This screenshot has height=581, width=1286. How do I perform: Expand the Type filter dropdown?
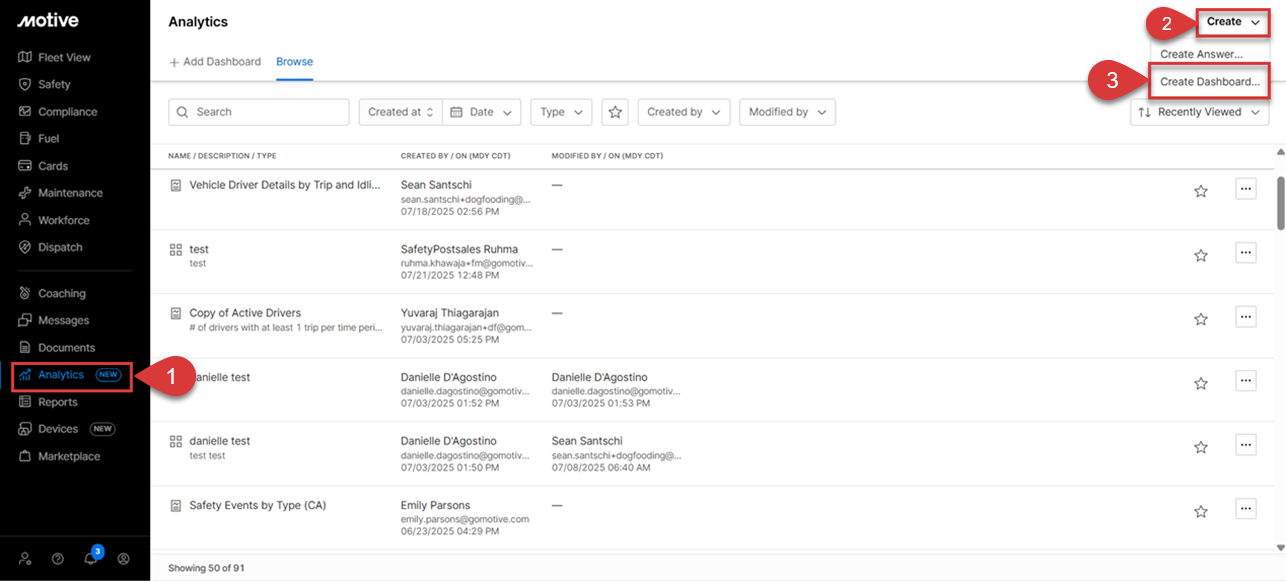[560, 112]
